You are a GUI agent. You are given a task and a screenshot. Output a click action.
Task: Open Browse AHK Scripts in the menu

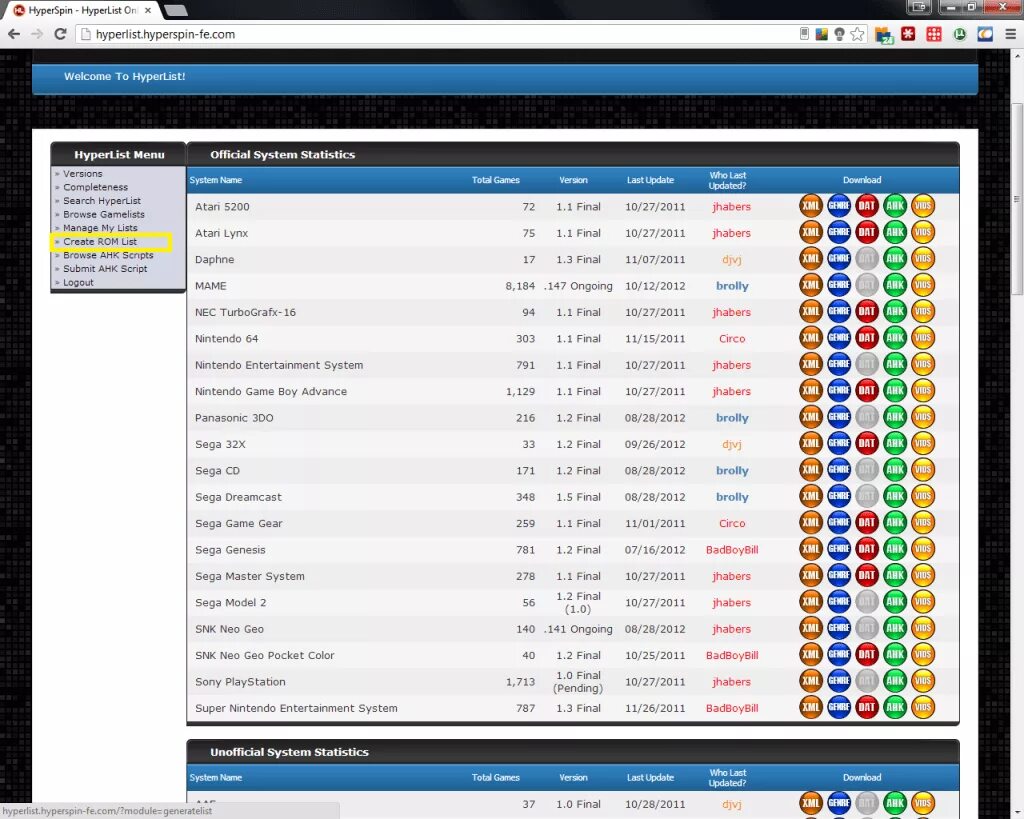108,255
